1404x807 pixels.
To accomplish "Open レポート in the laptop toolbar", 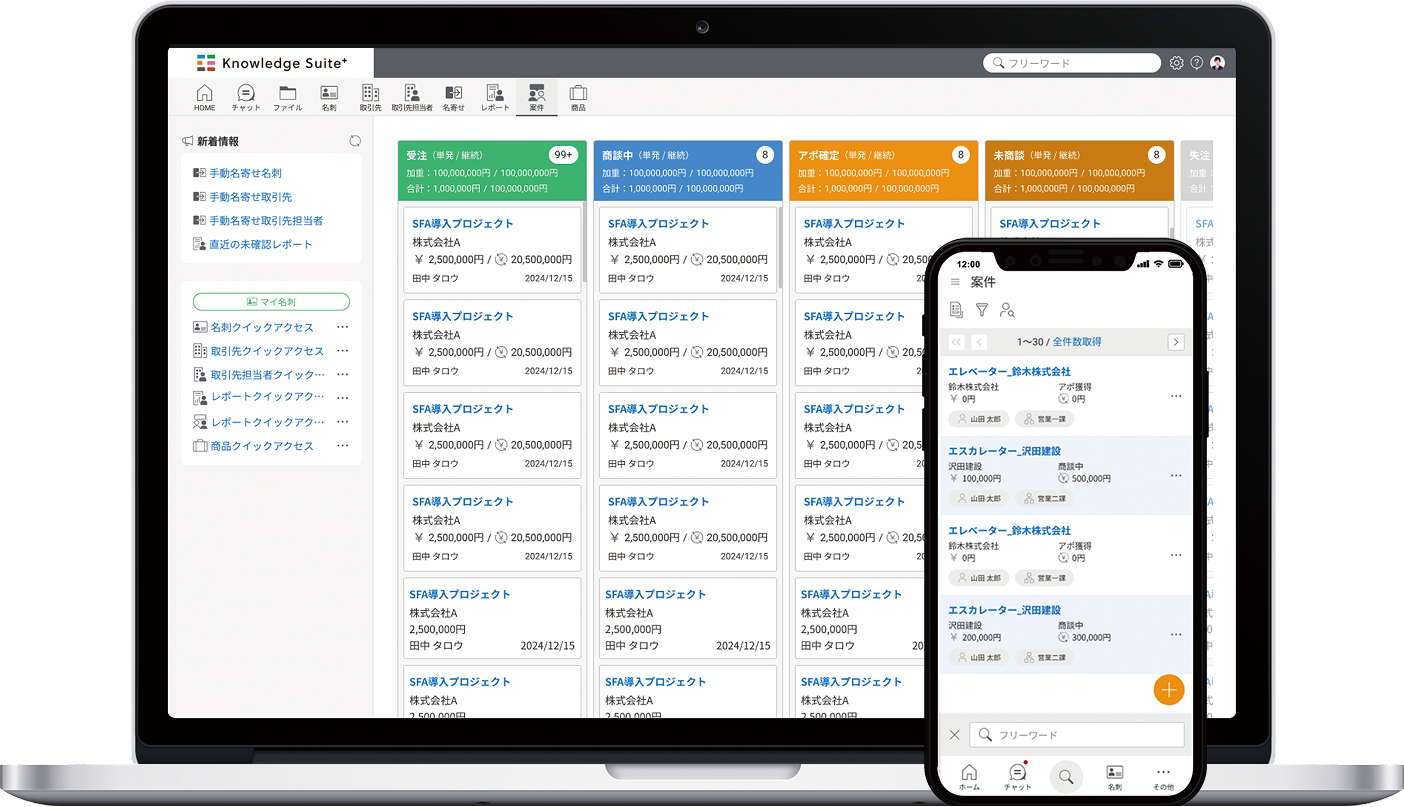I will pyautogui.click(x=495, y=97).
